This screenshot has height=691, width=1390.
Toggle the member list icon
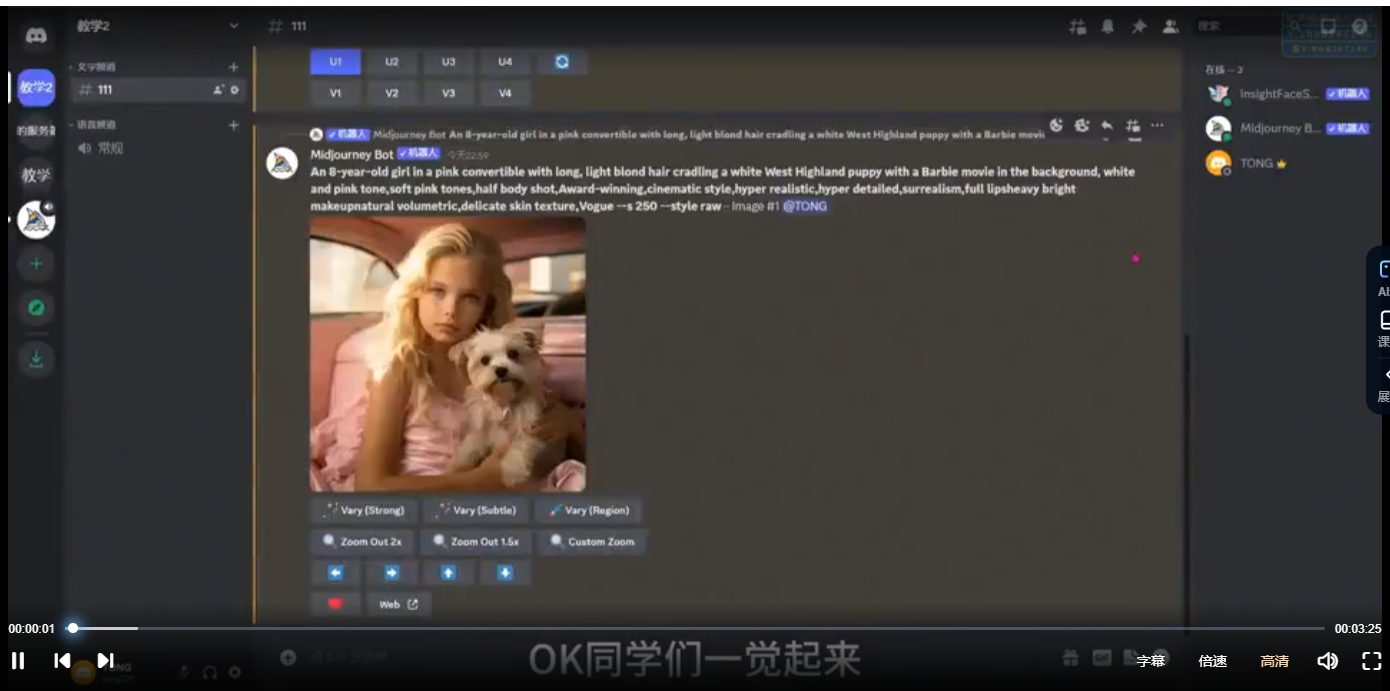pos(1169,27)
